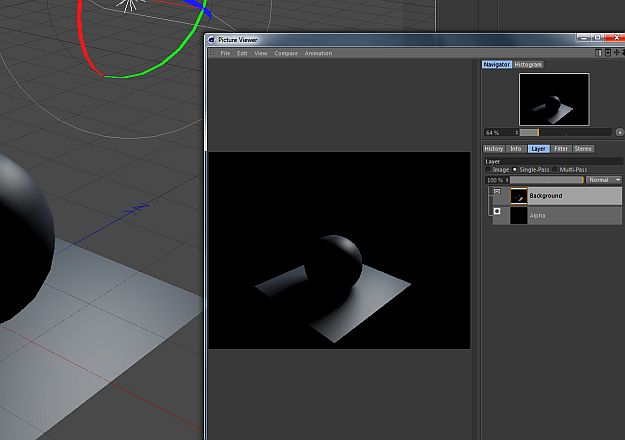Maximize the Picture Viewer window
The width and height of the screenshot is (625, 440).
[x=597, y=38]
